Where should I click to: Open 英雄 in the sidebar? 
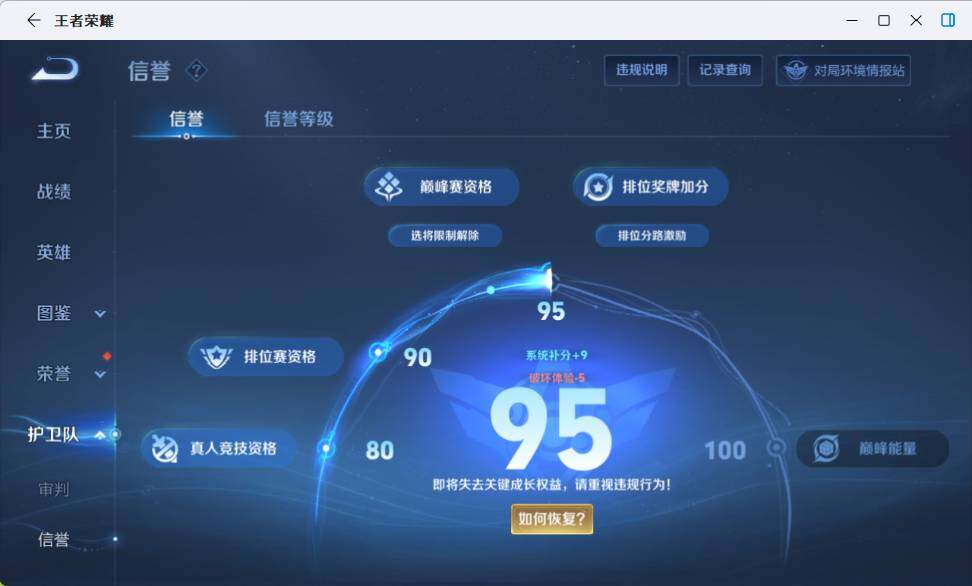click(x=54, y=252)
